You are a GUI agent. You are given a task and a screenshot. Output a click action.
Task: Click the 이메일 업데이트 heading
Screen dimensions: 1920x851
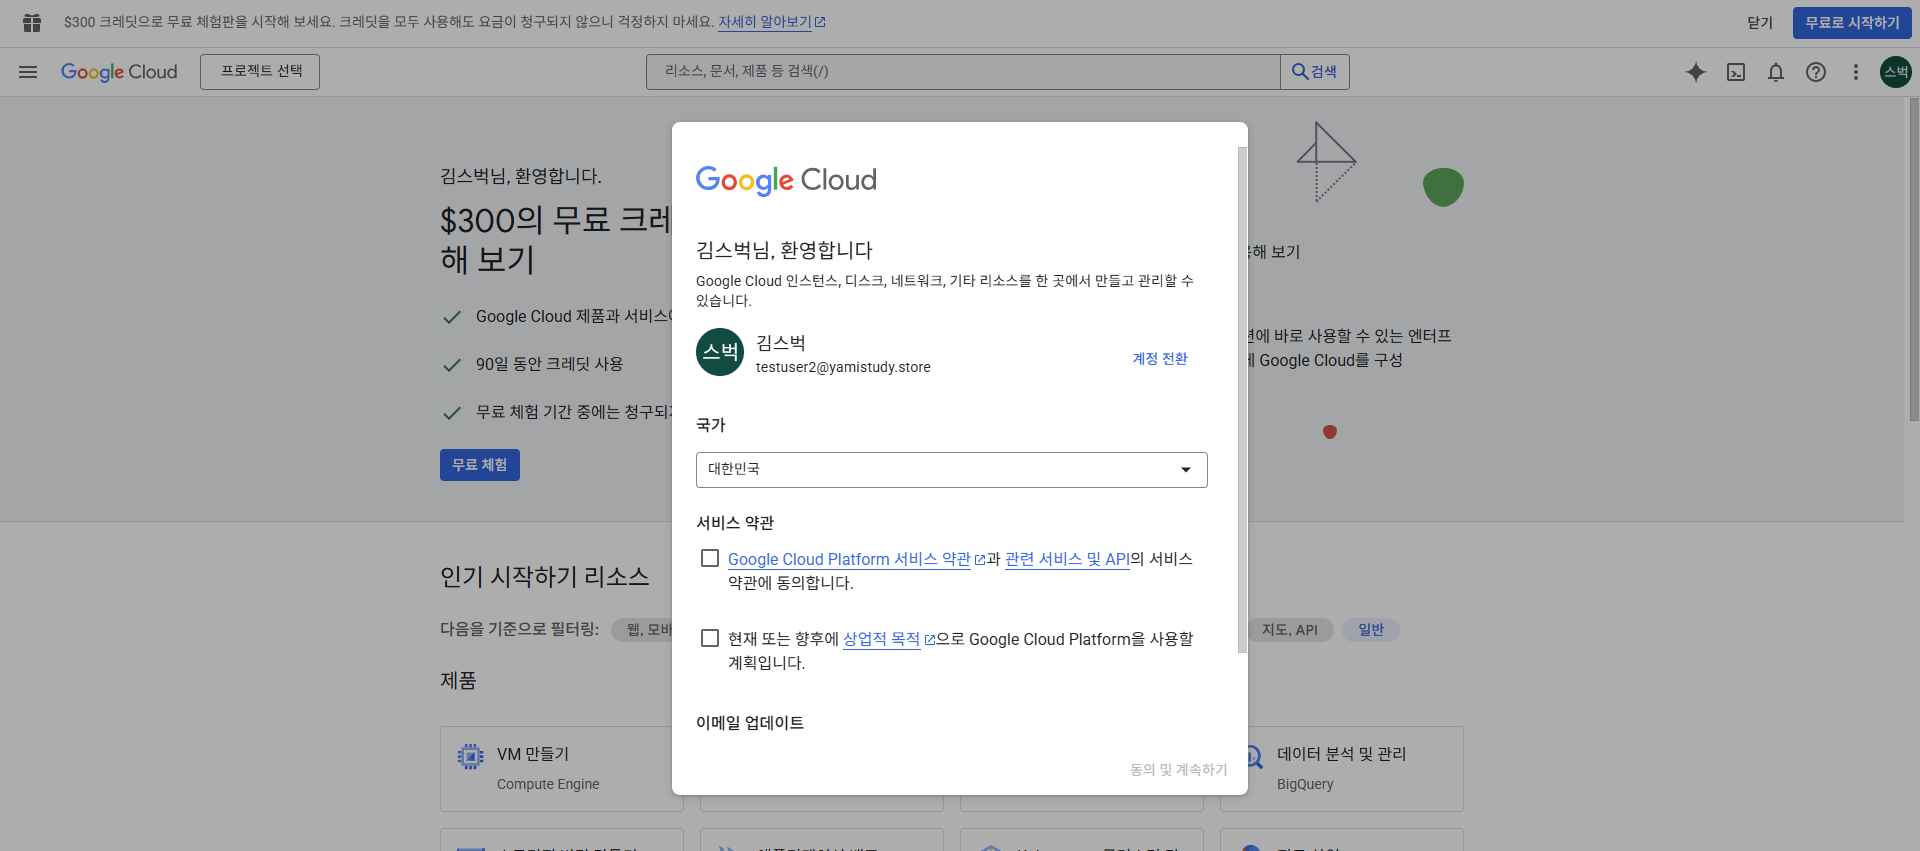tap(750, 723)
